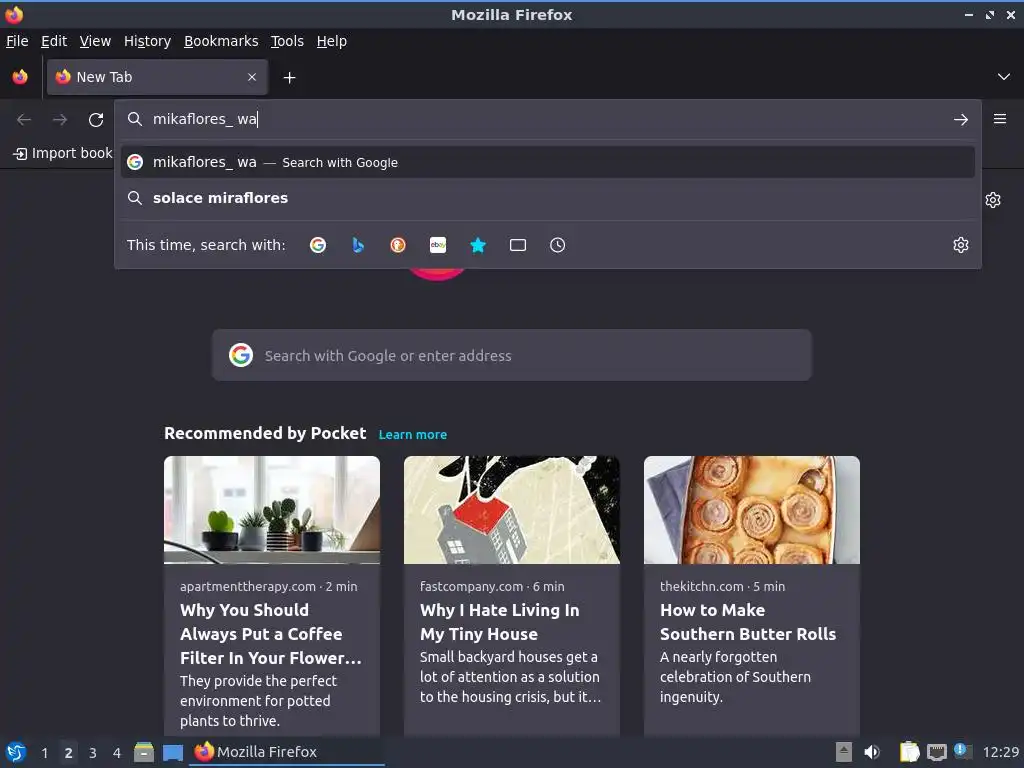
Task: Search bookmarks with the star icon
Action: [x=478, y=245]
